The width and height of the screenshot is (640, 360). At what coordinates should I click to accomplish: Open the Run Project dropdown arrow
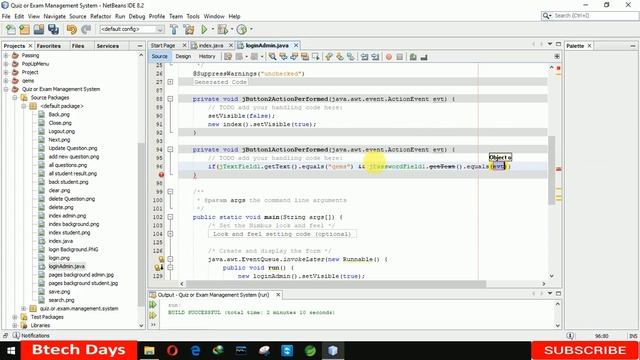tap(213, 29)
